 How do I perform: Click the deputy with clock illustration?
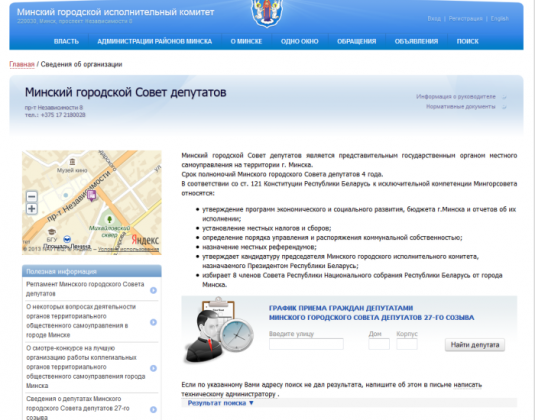click(x=219, y=330)
